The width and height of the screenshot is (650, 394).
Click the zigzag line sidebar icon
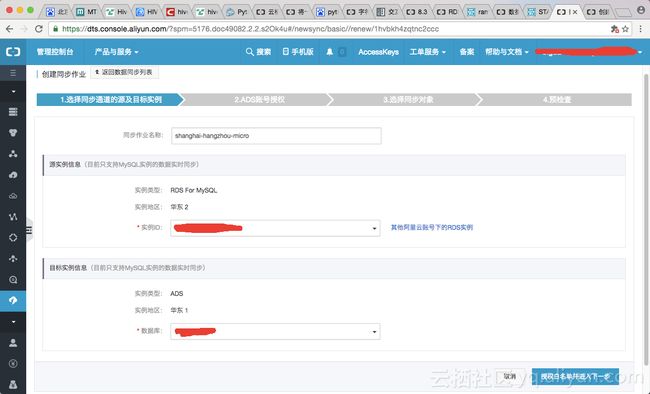13,216
